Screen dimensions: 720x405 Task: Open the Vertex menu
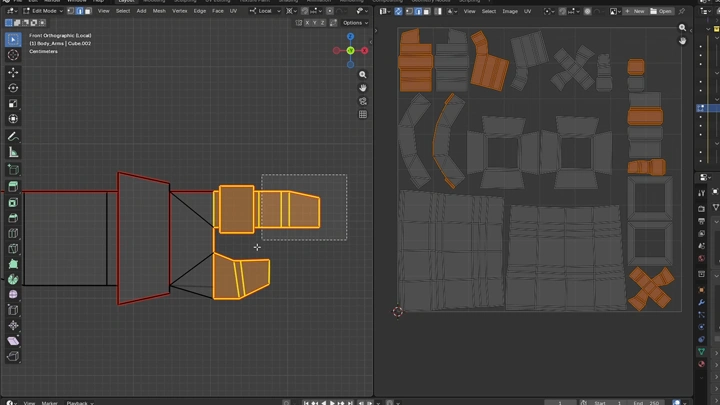(180, 11)
